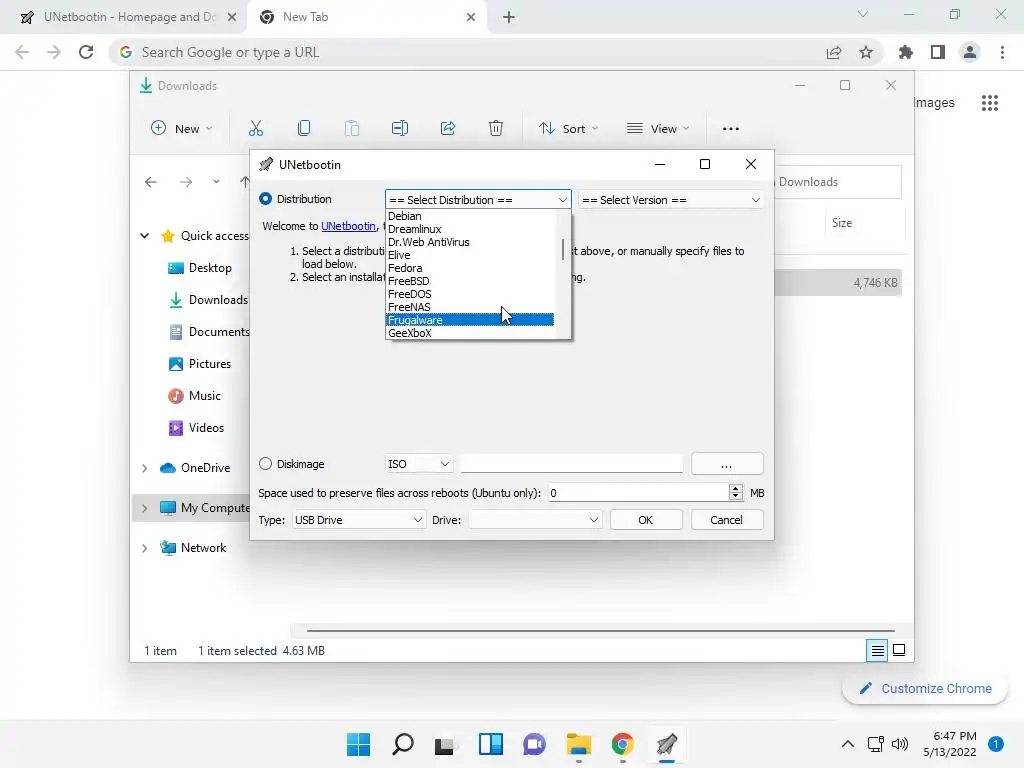
Task: Open the Type USB Drive dropdown
Action: pos(359,520)
